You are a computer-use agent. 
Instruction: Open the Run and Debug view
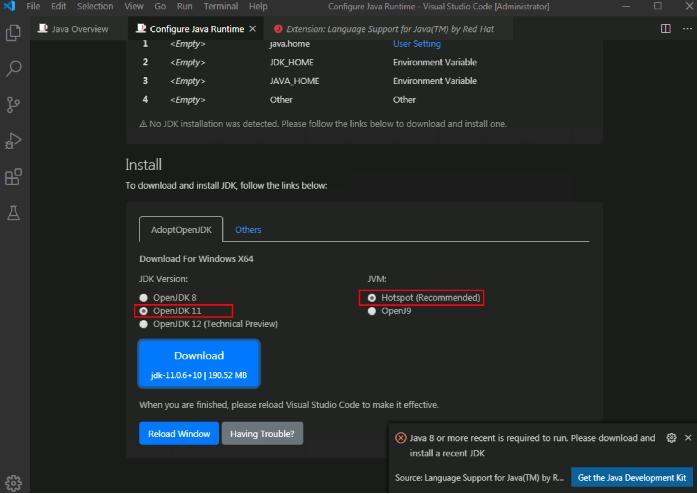pyautogui.click(x=13, y=141)
